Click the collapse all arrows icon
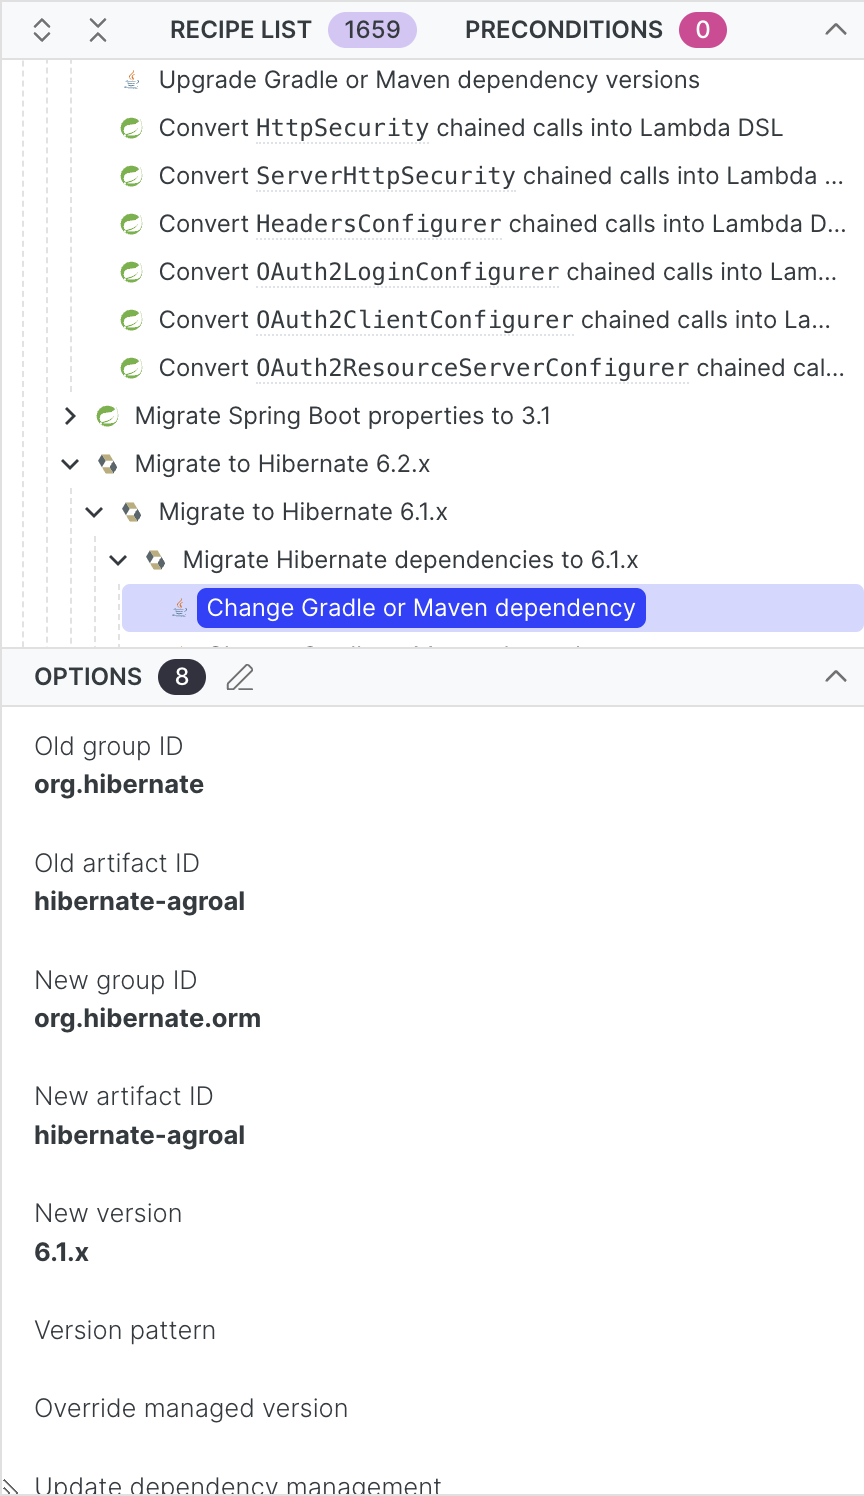864x1496 pixels. coord(97,30)
